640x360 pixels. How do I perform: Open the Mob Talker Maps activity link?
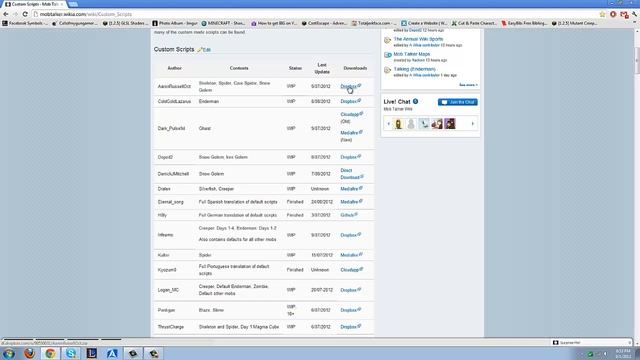point(411,54)
